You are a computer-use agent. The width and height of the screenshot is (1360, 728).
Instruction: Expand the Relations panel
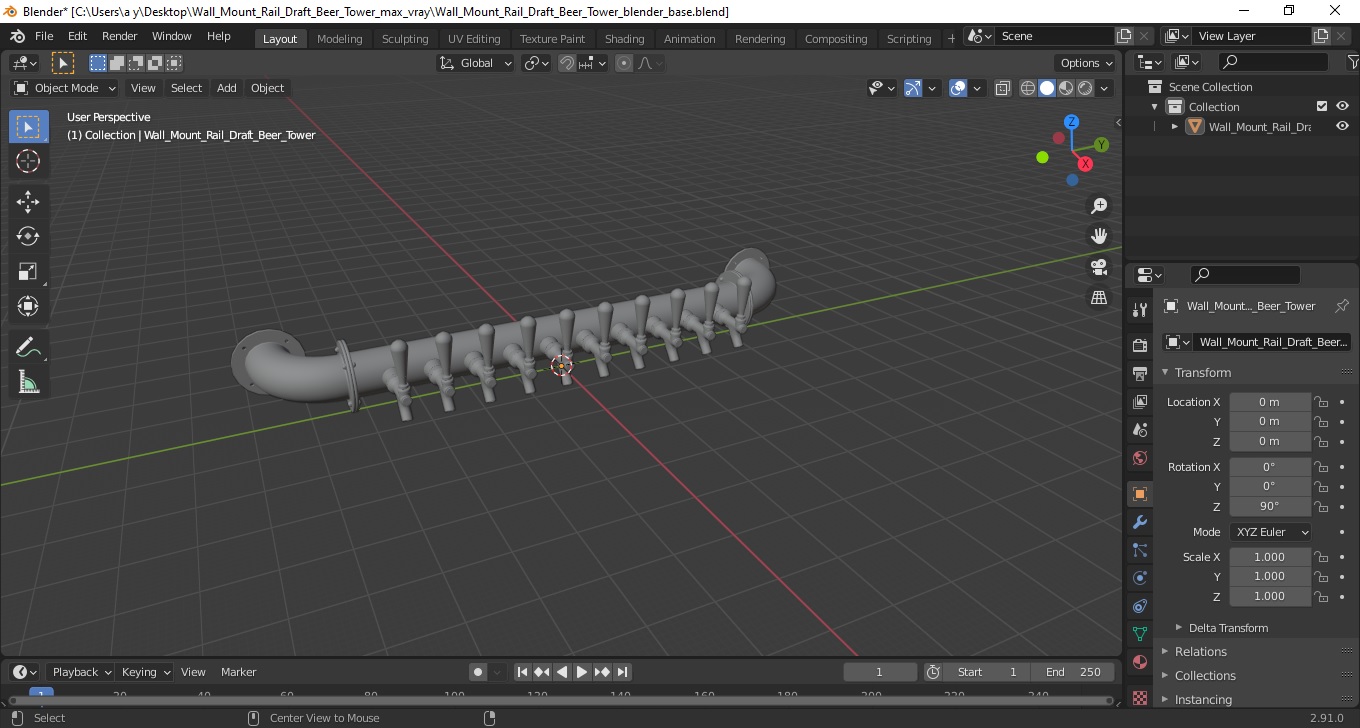tap(1200, 651)
